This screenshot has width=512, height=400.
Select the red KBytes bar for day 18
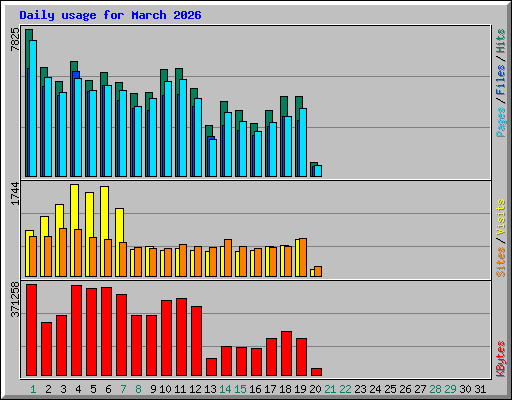pyautogui.click(x=286, y=353)
